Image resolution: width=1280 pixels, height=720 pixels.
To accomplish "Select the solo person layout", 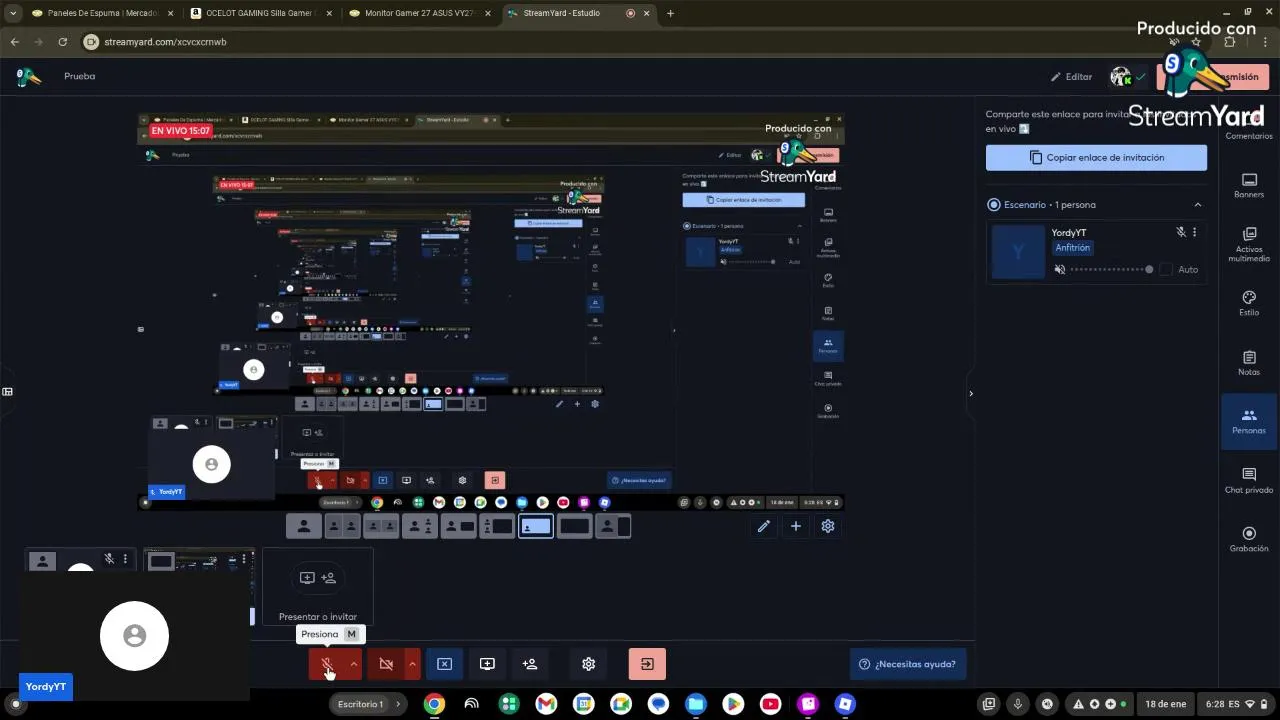I will tap(304, 526).
